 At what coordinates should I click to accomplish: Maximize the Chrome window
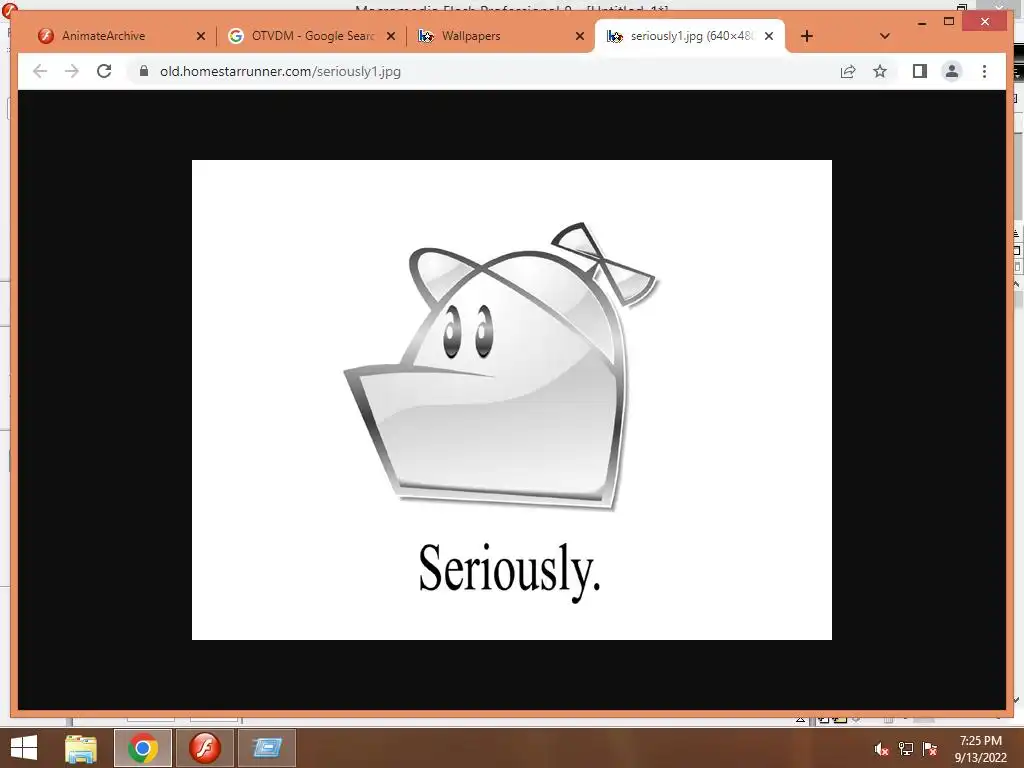click(x=949, y=22)
